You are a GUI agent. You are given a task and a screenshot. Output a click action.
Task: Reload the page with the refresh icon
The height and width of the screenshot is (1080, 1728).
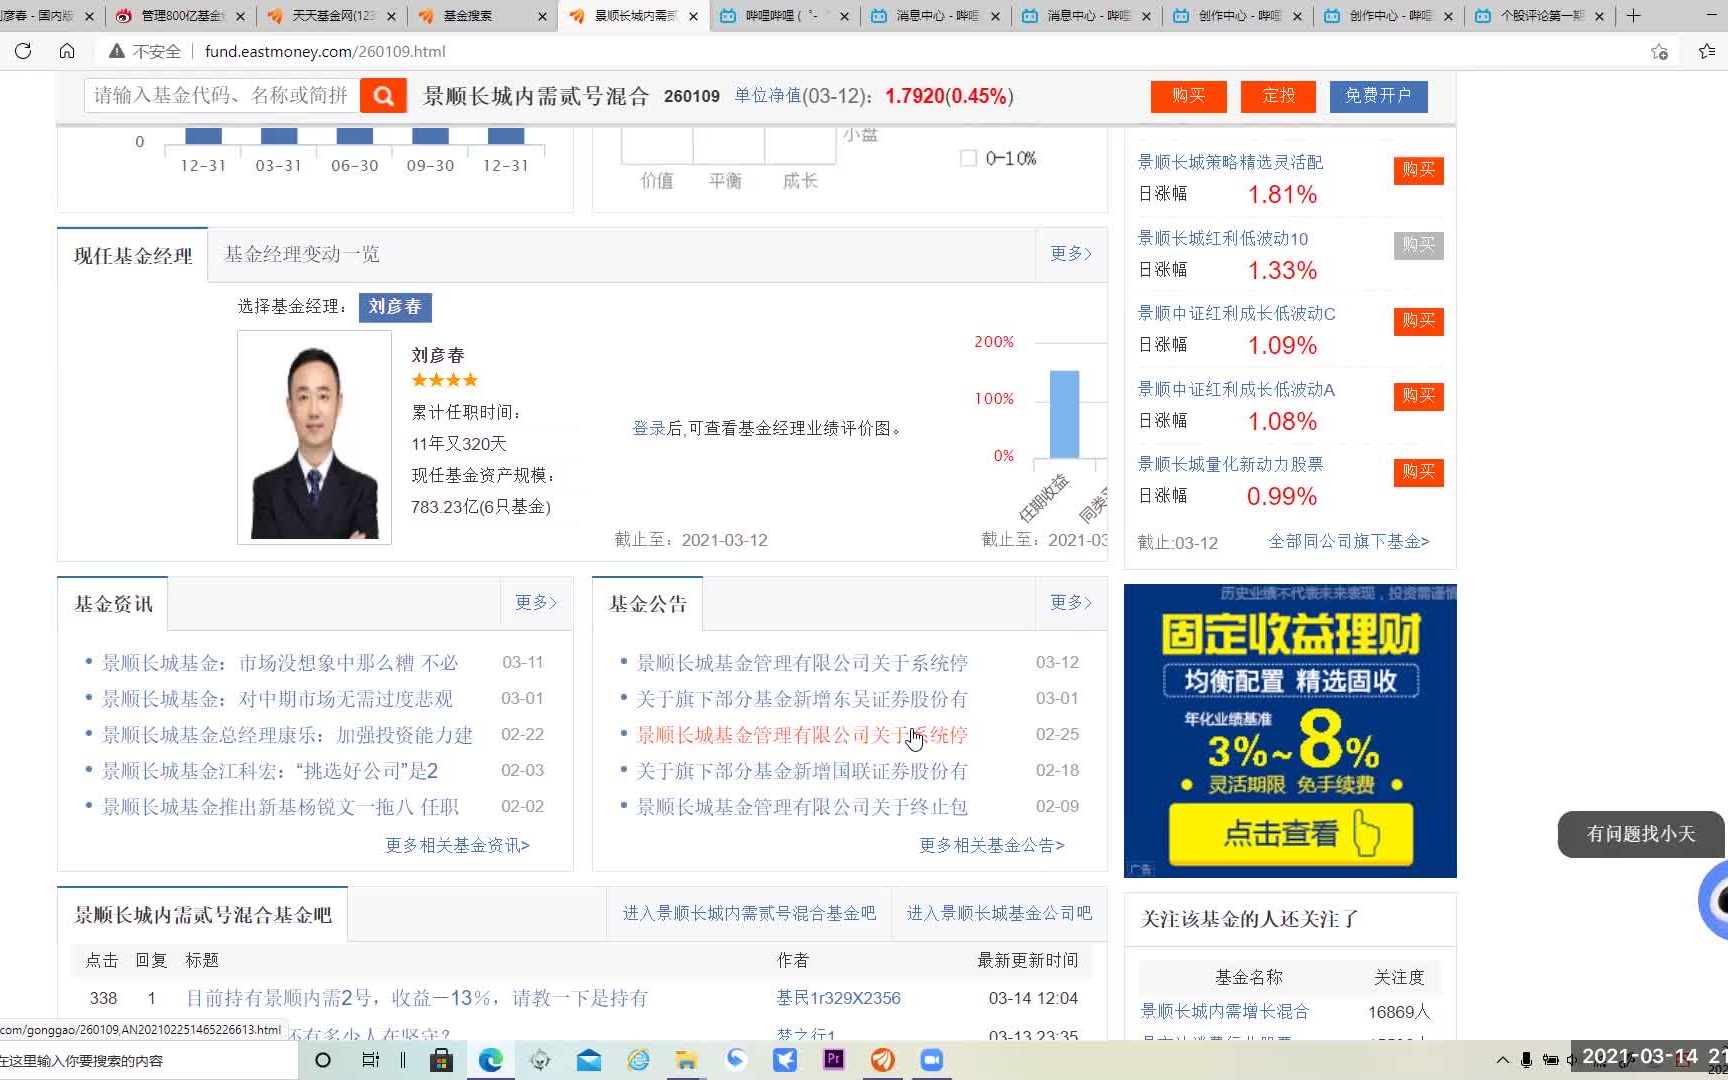coord(23,51)
